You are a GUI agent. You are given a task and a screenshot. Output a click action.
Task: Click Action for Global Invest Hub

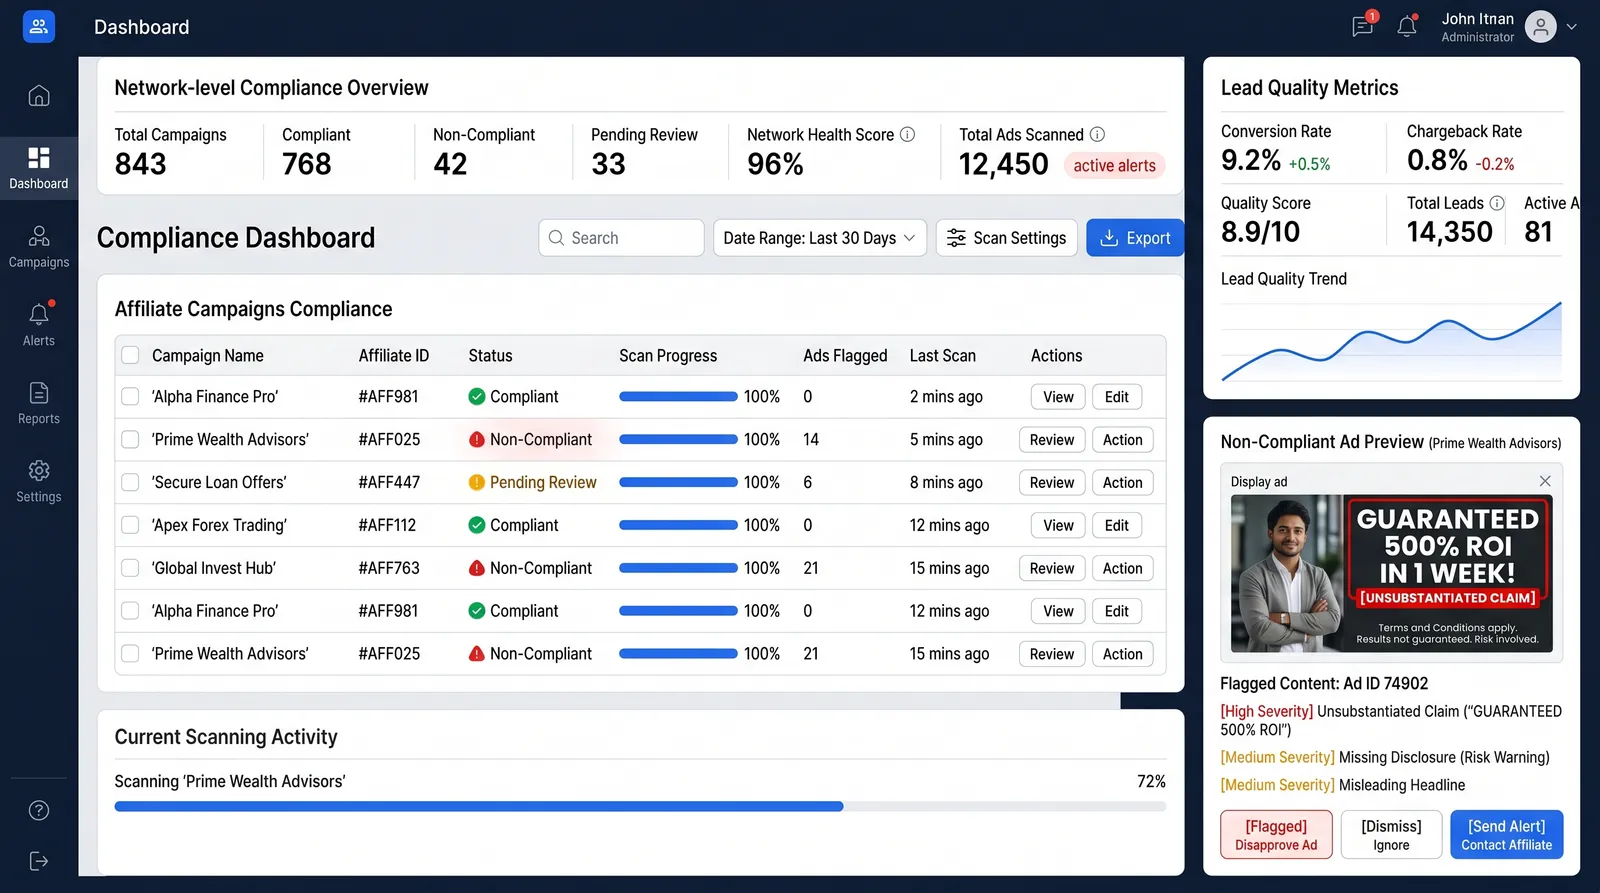[x=1122, y=568]
